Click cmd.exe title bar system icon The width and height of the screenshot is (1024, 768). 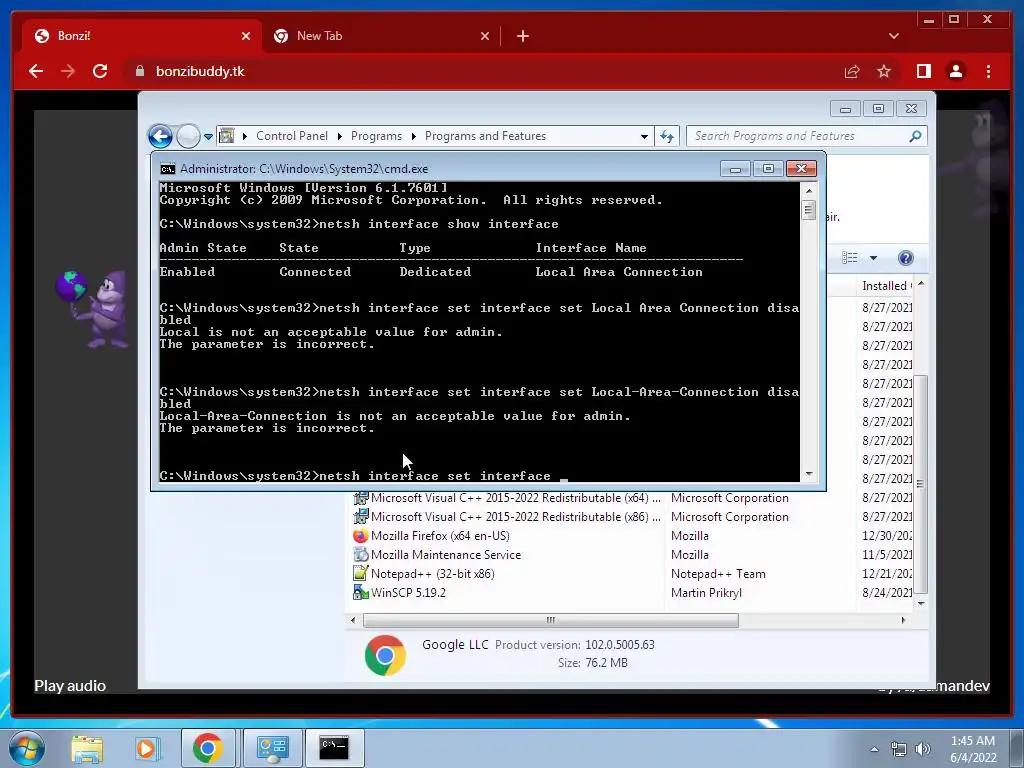168,169
